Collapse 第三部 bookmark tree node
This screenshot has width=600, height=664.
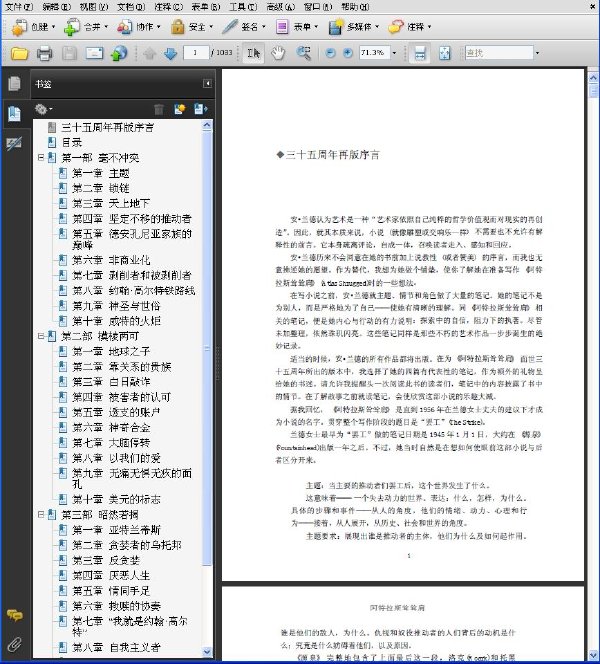click(41, 515)
